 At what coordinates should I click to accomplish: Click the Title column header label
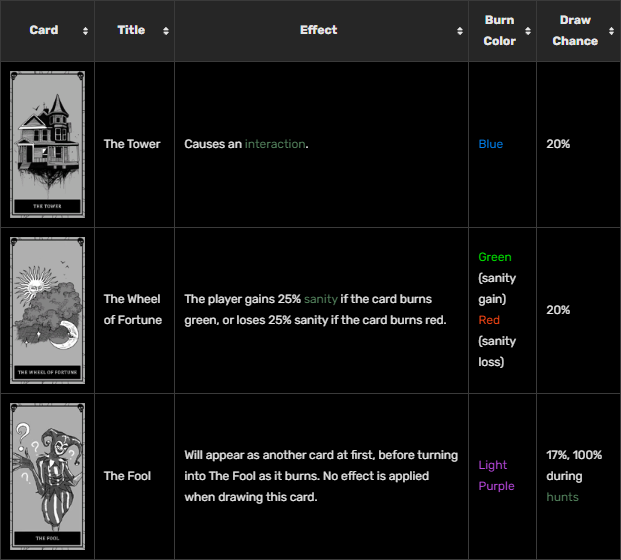coord(131,30)
